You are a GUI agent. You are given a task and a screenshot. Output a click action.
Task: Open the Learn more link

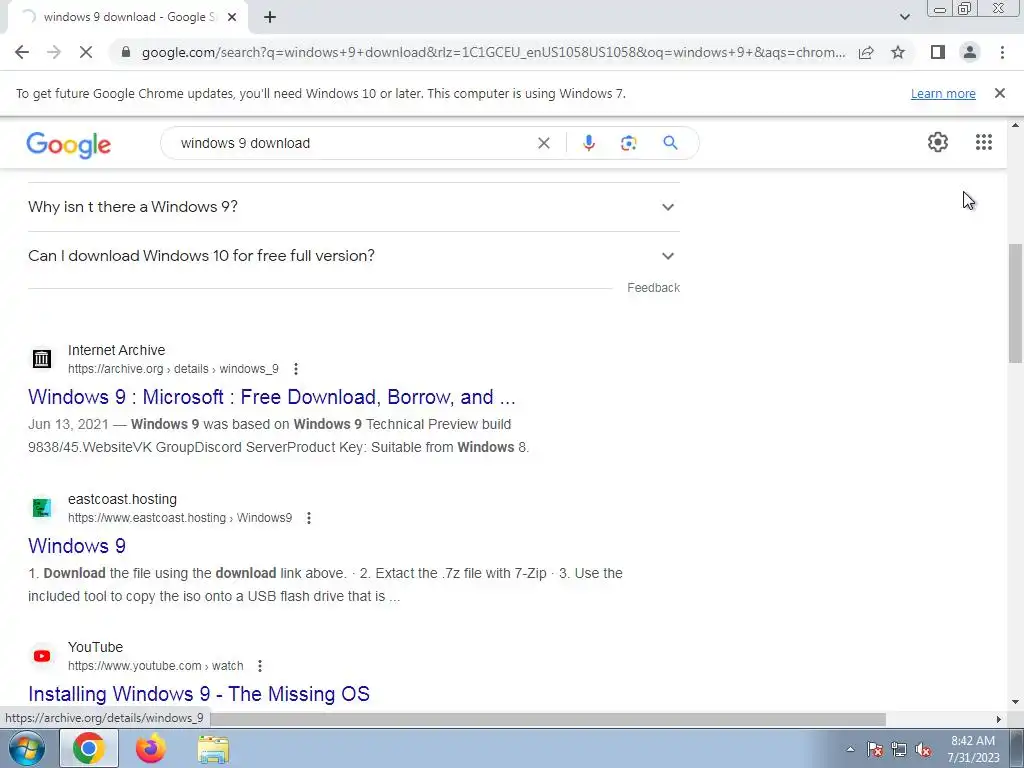pos(943,93)
